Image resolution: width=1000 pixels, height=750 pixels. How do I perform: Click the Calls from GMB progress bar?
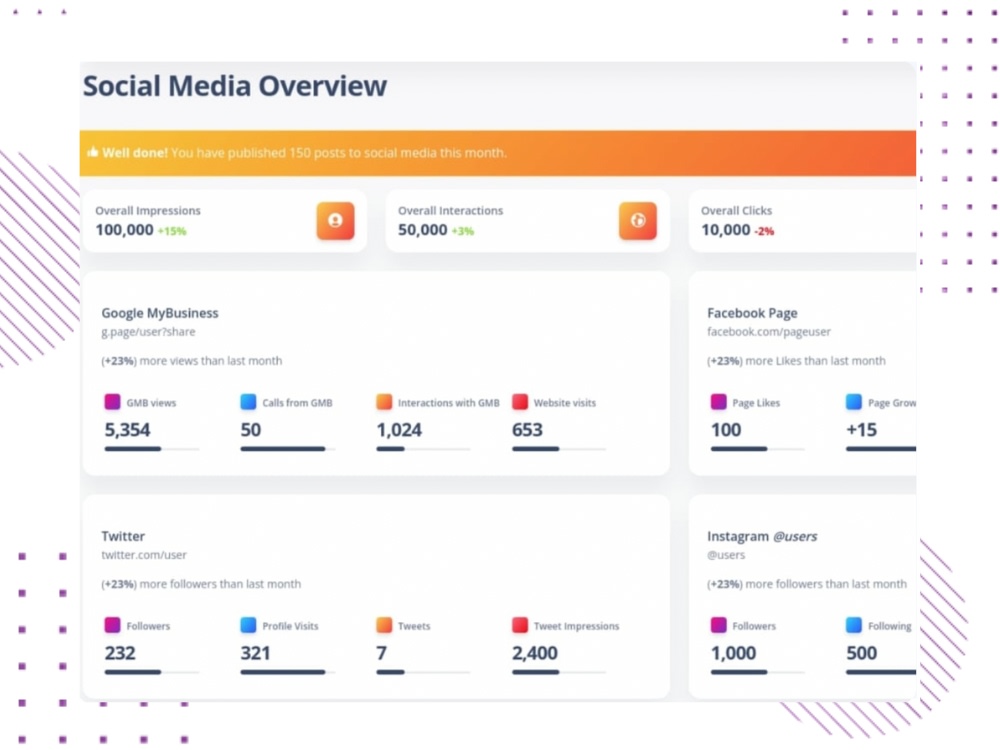coord(288,449)
